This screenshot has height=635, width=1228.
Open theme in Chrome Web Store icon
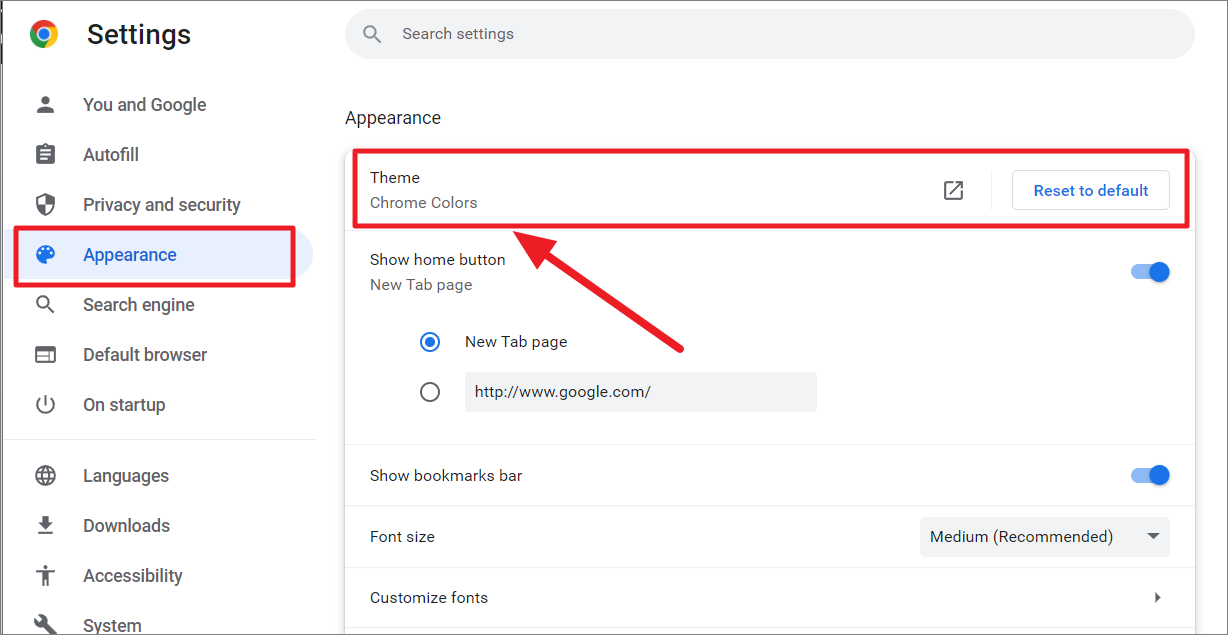pyautogui.click(x=954, y=190)
